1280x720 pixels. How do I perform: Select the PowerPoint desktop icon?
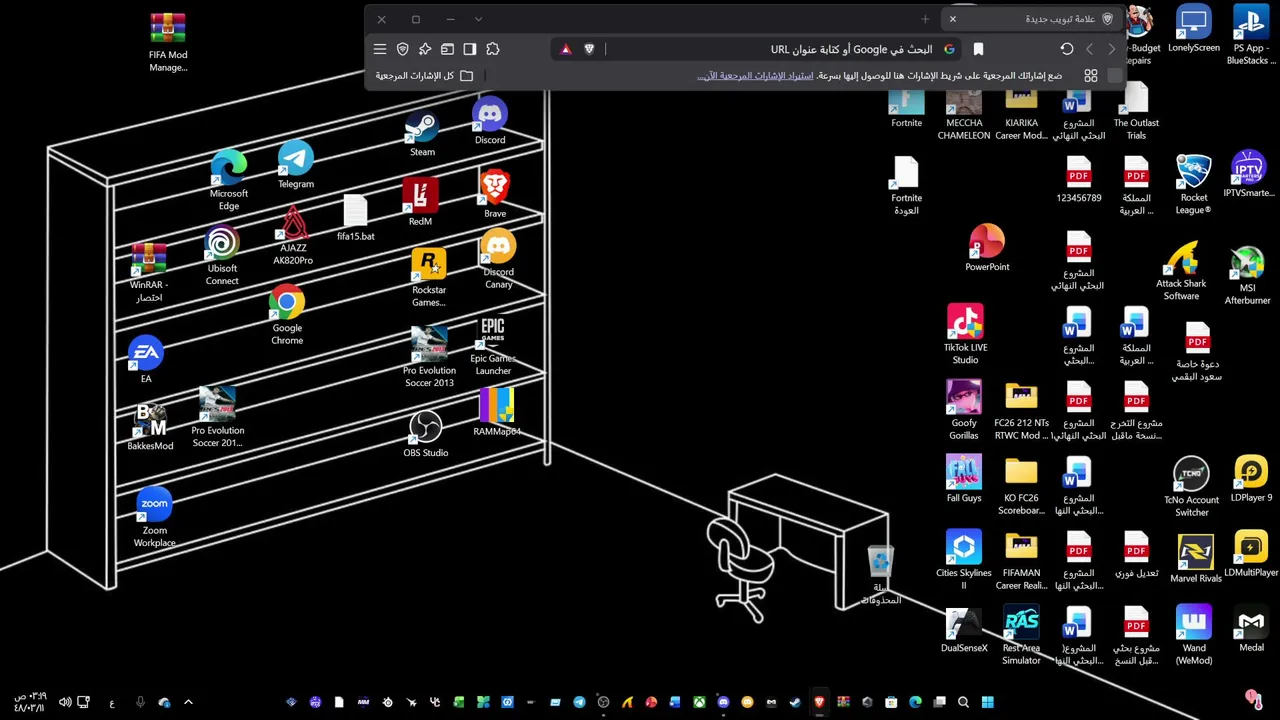pos(987,249)
